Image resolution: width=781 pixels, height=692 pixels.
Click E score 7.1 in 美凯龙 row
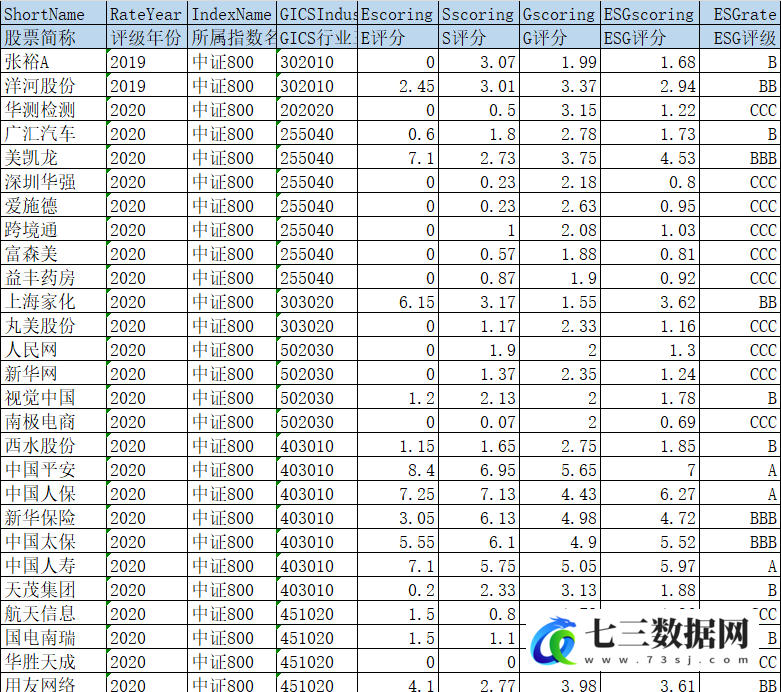tap(397, 157)
